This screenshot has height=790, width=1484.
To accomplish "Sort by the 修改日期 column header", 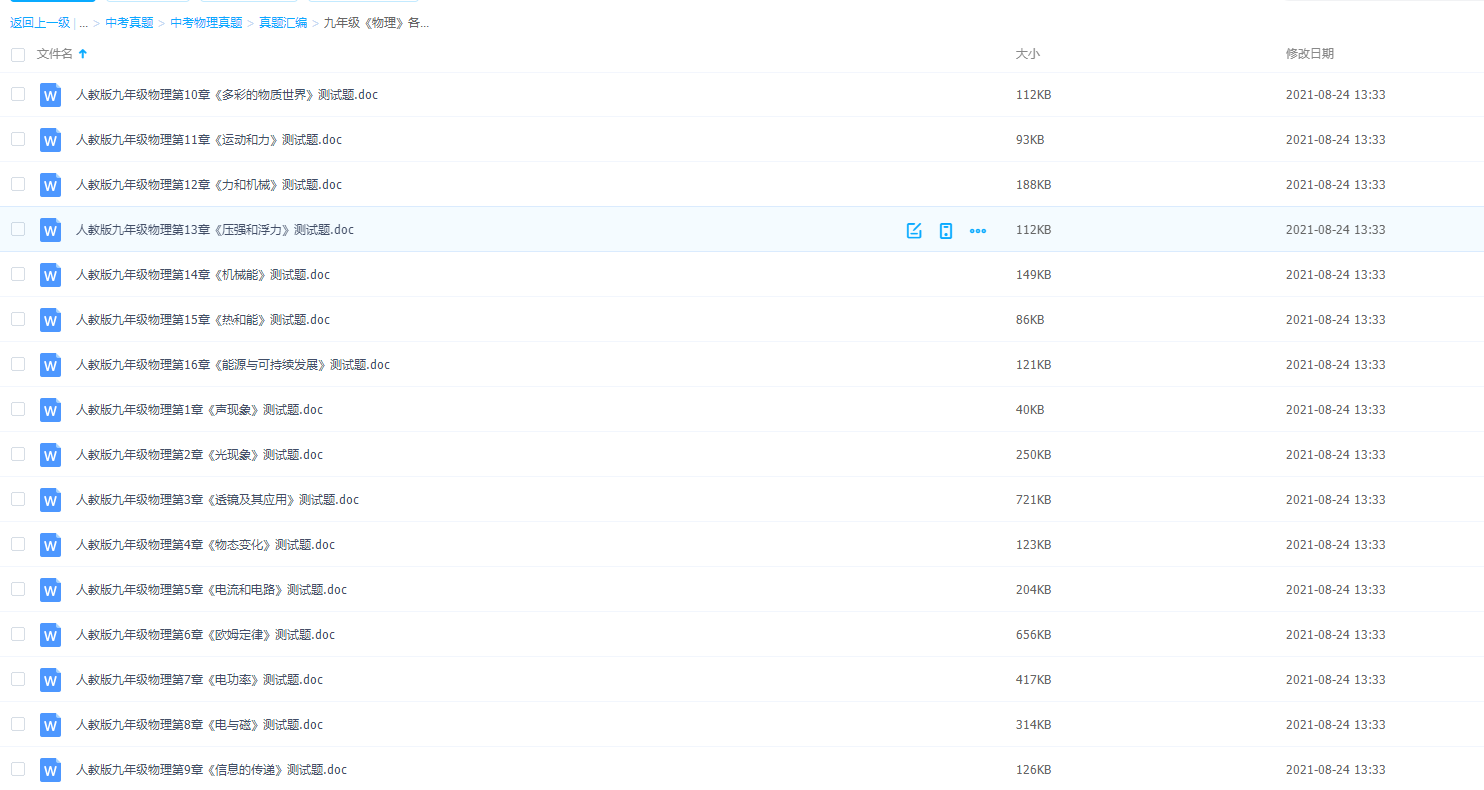I will [x=1309, y=54].
